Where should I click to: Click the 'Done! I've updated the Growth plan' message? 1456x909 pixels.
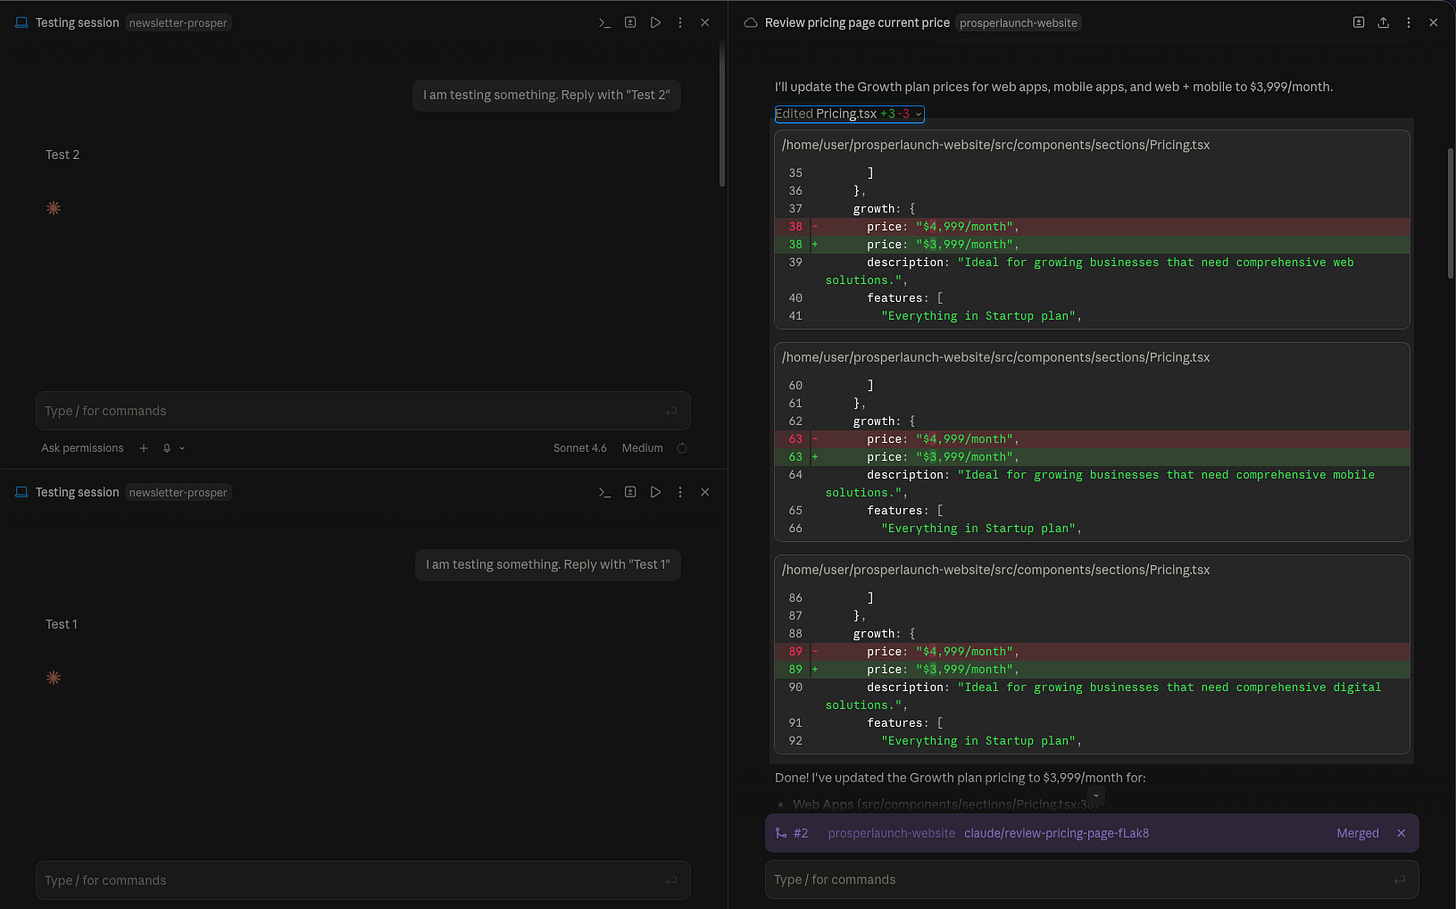pos(960,778)
